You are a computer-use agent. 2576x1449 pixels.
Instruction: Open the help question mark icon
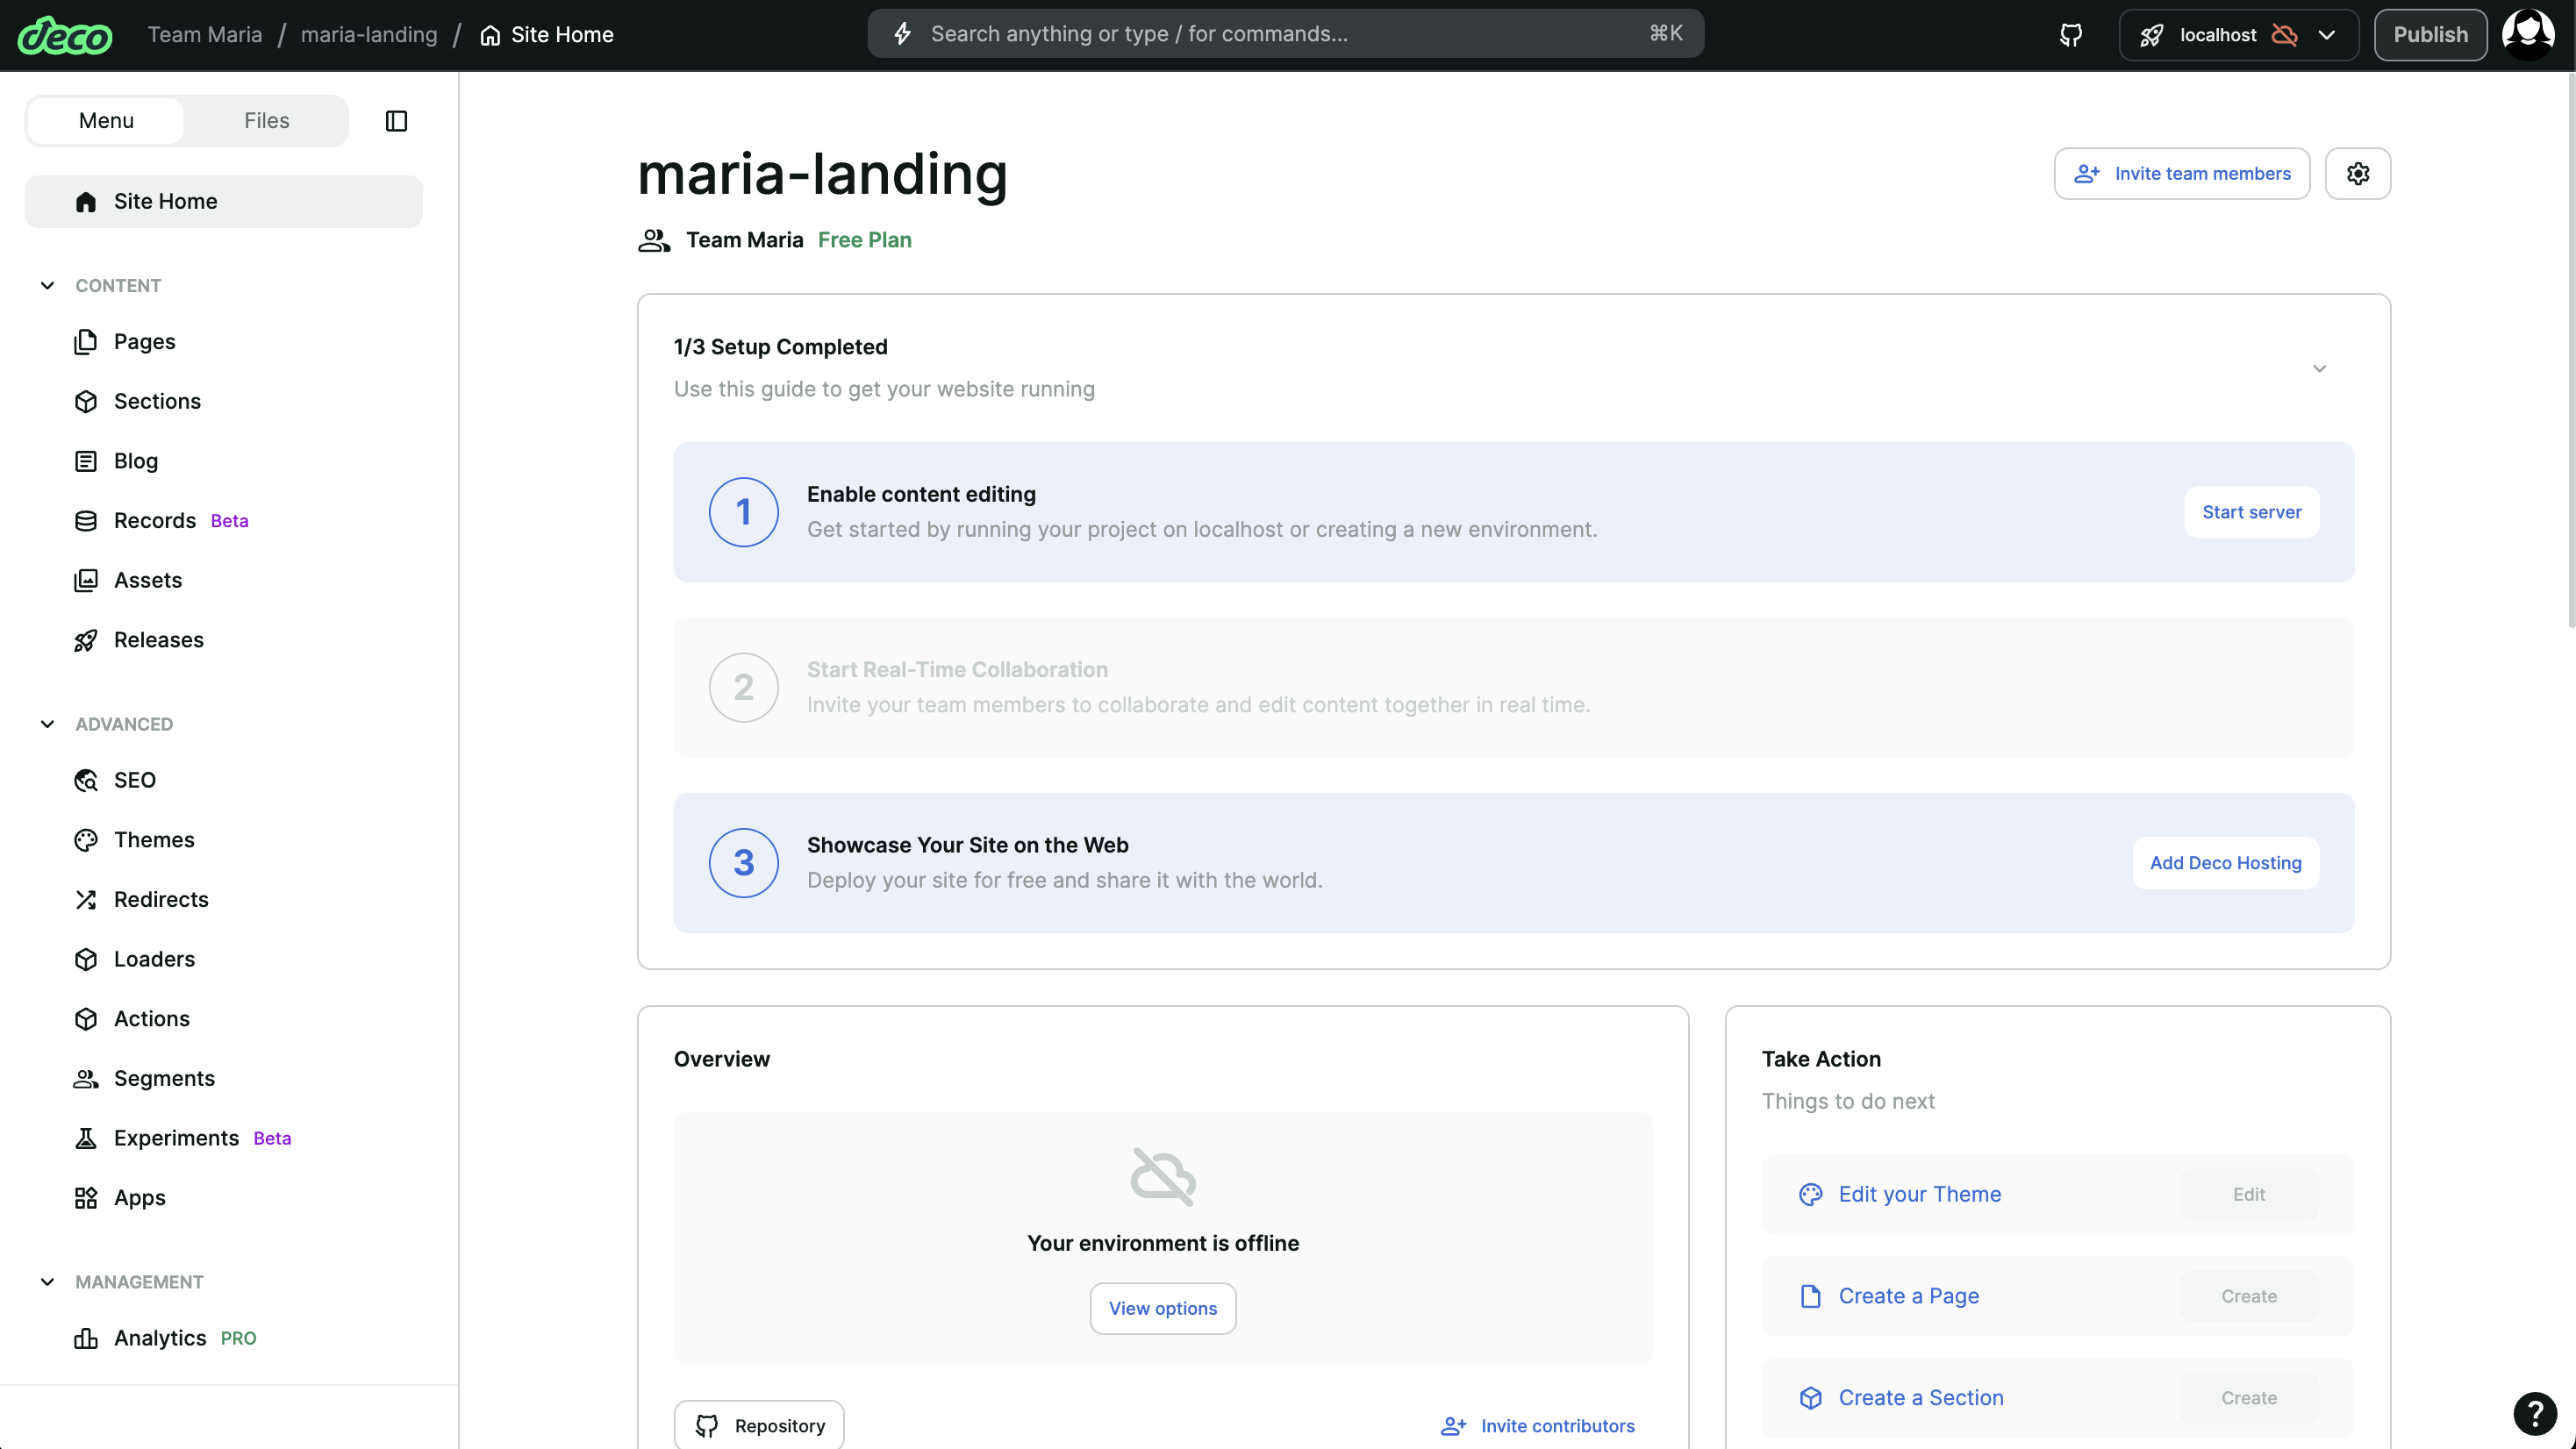click(2534, 1413)
